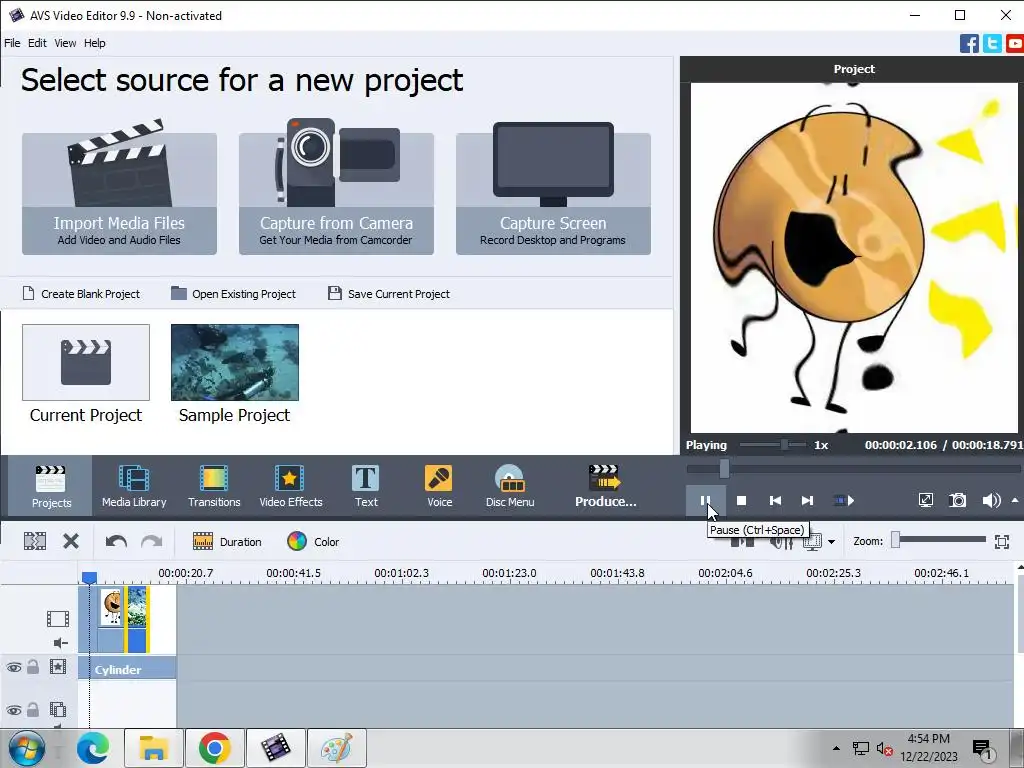
Task: Click the blue timeline playhead marker
Action: [89, 577]
